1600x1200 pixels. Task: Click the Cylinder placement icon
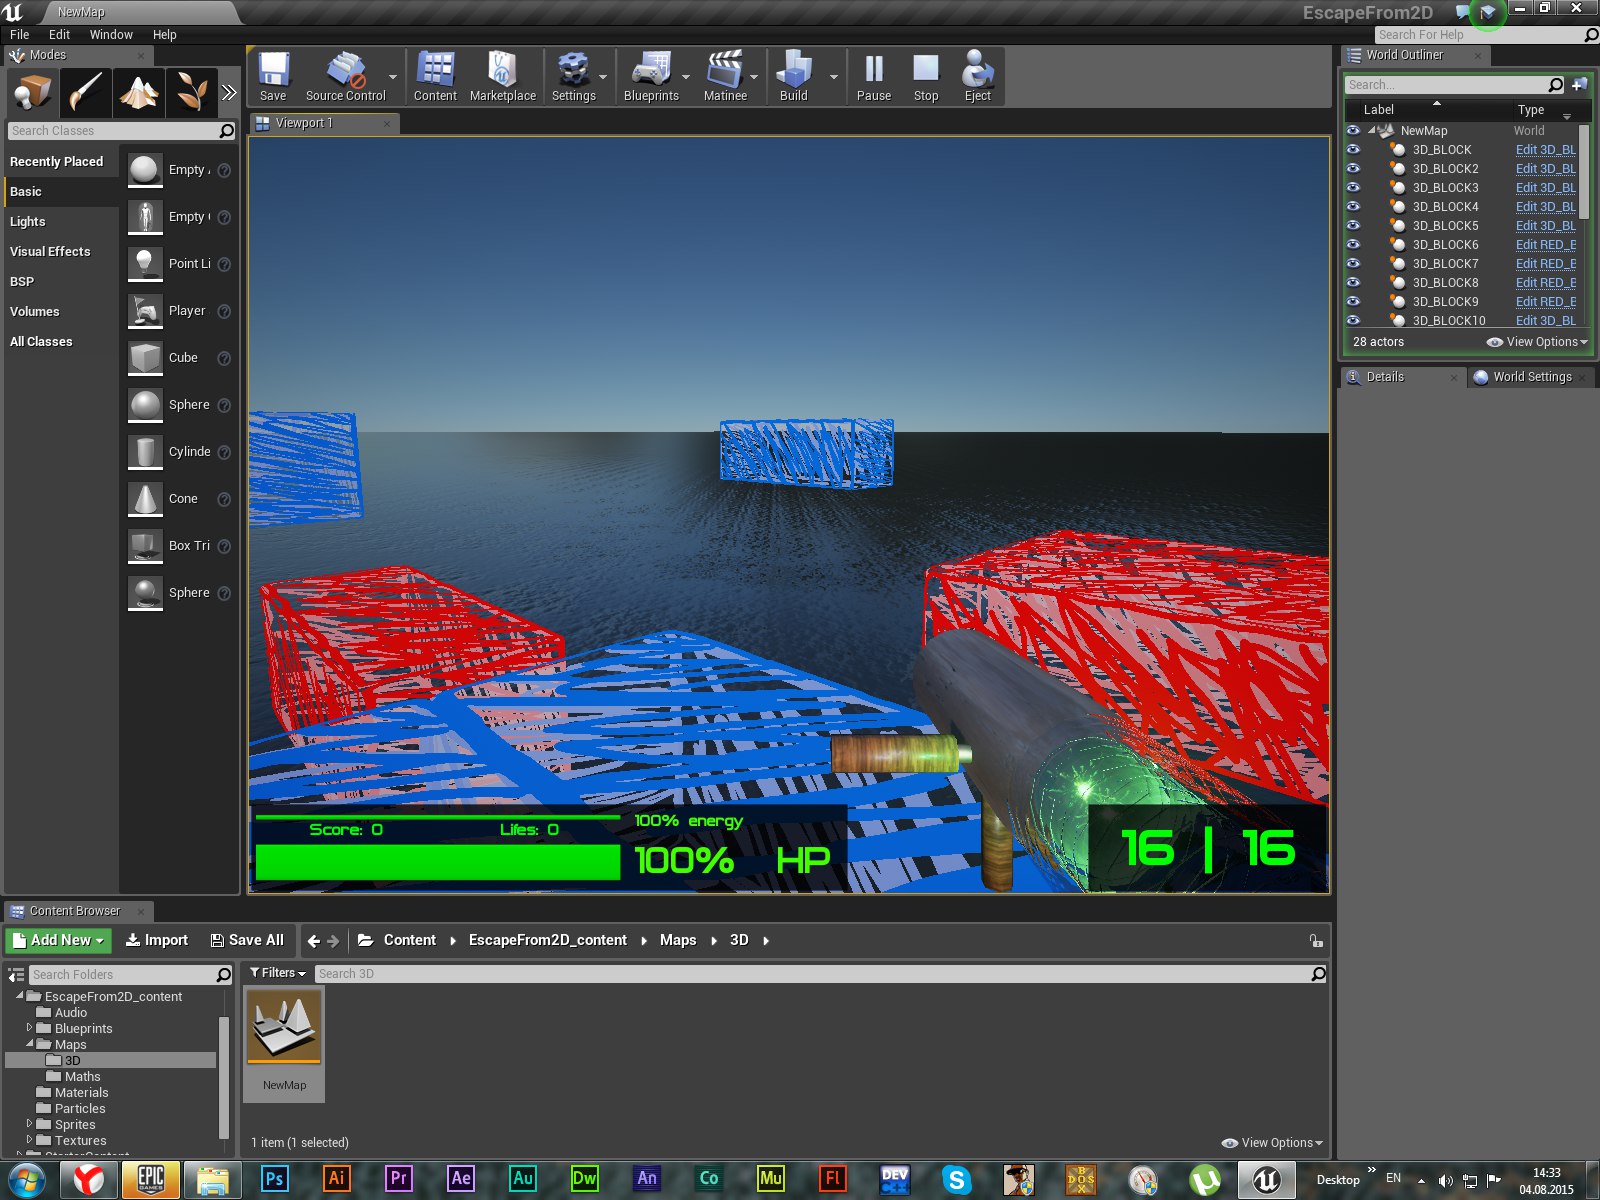pos(145,452)
